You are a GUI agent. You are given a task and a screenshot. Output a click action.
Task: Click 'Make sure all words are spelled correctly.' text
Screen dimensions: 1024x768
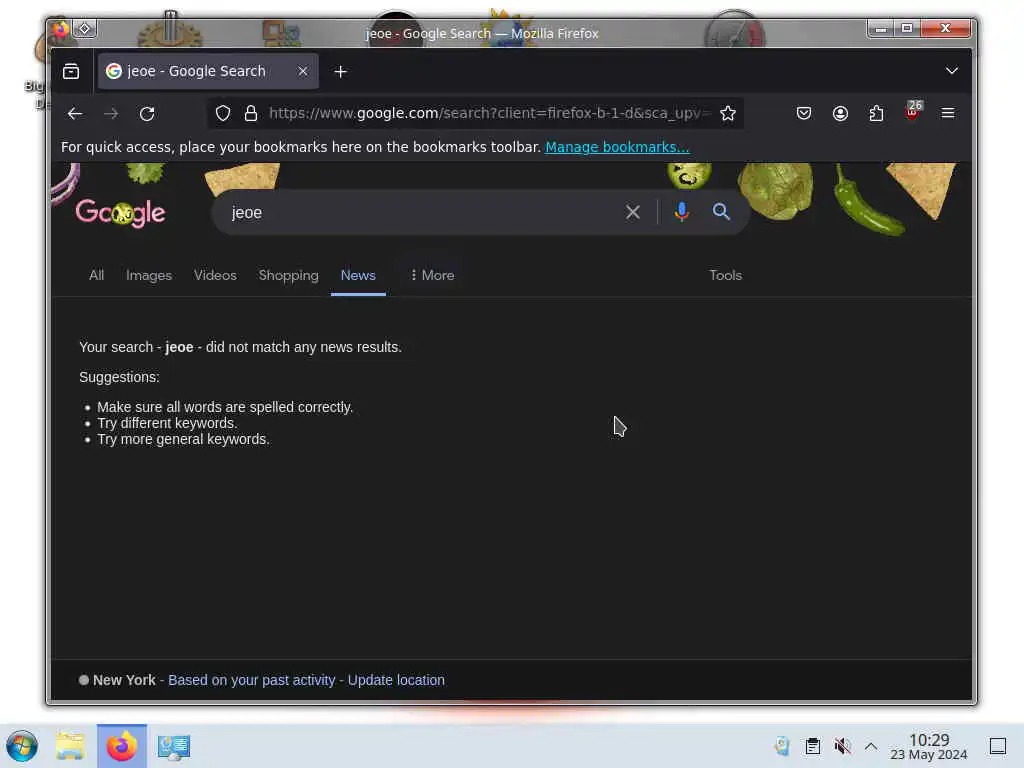[x=225, y=407]
